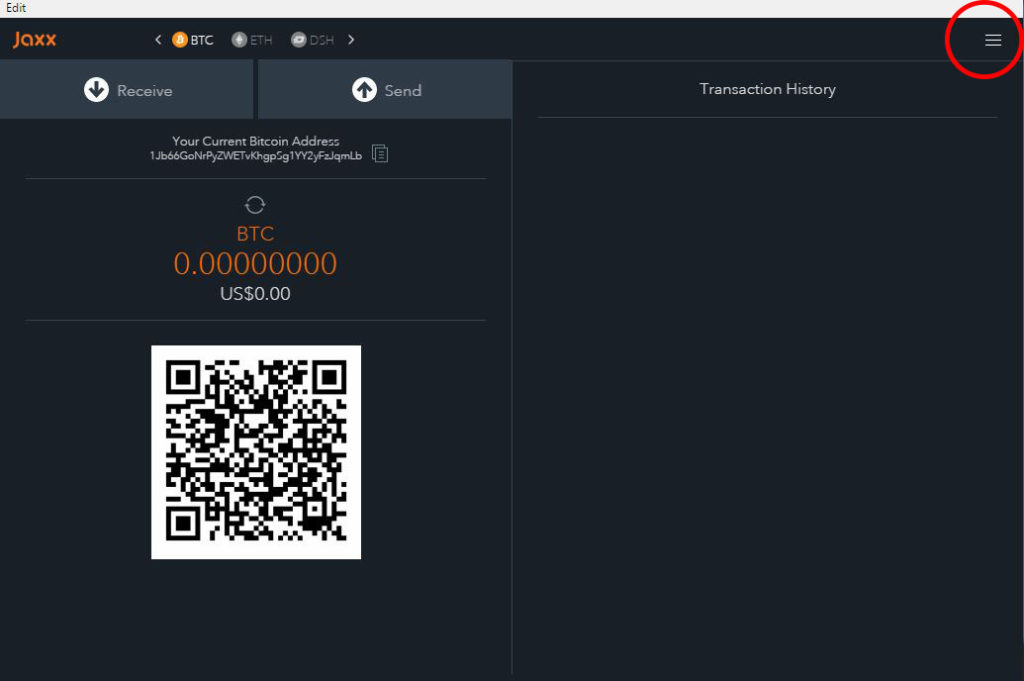Image resolution: width=1024 pixels, height=681 pixels.
Task: Open the Receive tab
Action: tap(127, 89)
